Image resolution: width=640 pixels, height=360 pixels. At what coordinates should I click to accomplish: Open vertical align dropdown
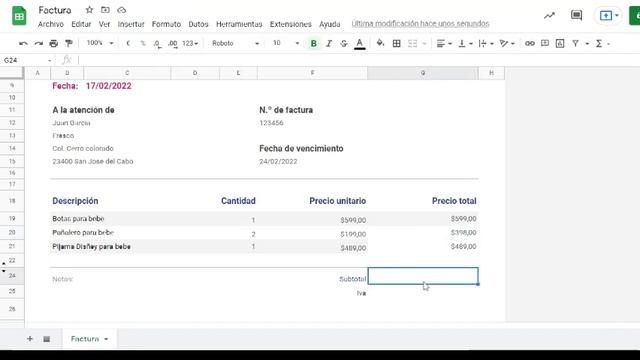[x=465, y=43]
